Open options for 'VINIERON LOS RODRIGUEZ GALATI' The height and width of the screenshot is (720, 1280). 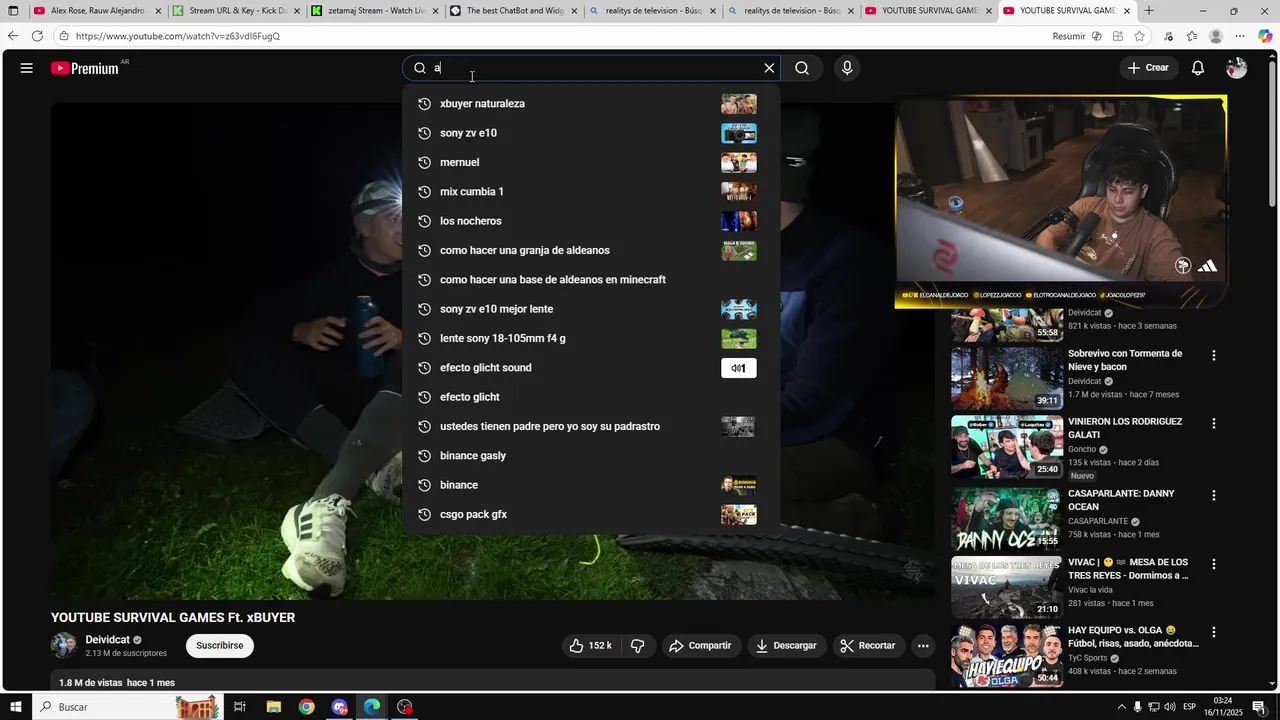tap(1214, 424)
